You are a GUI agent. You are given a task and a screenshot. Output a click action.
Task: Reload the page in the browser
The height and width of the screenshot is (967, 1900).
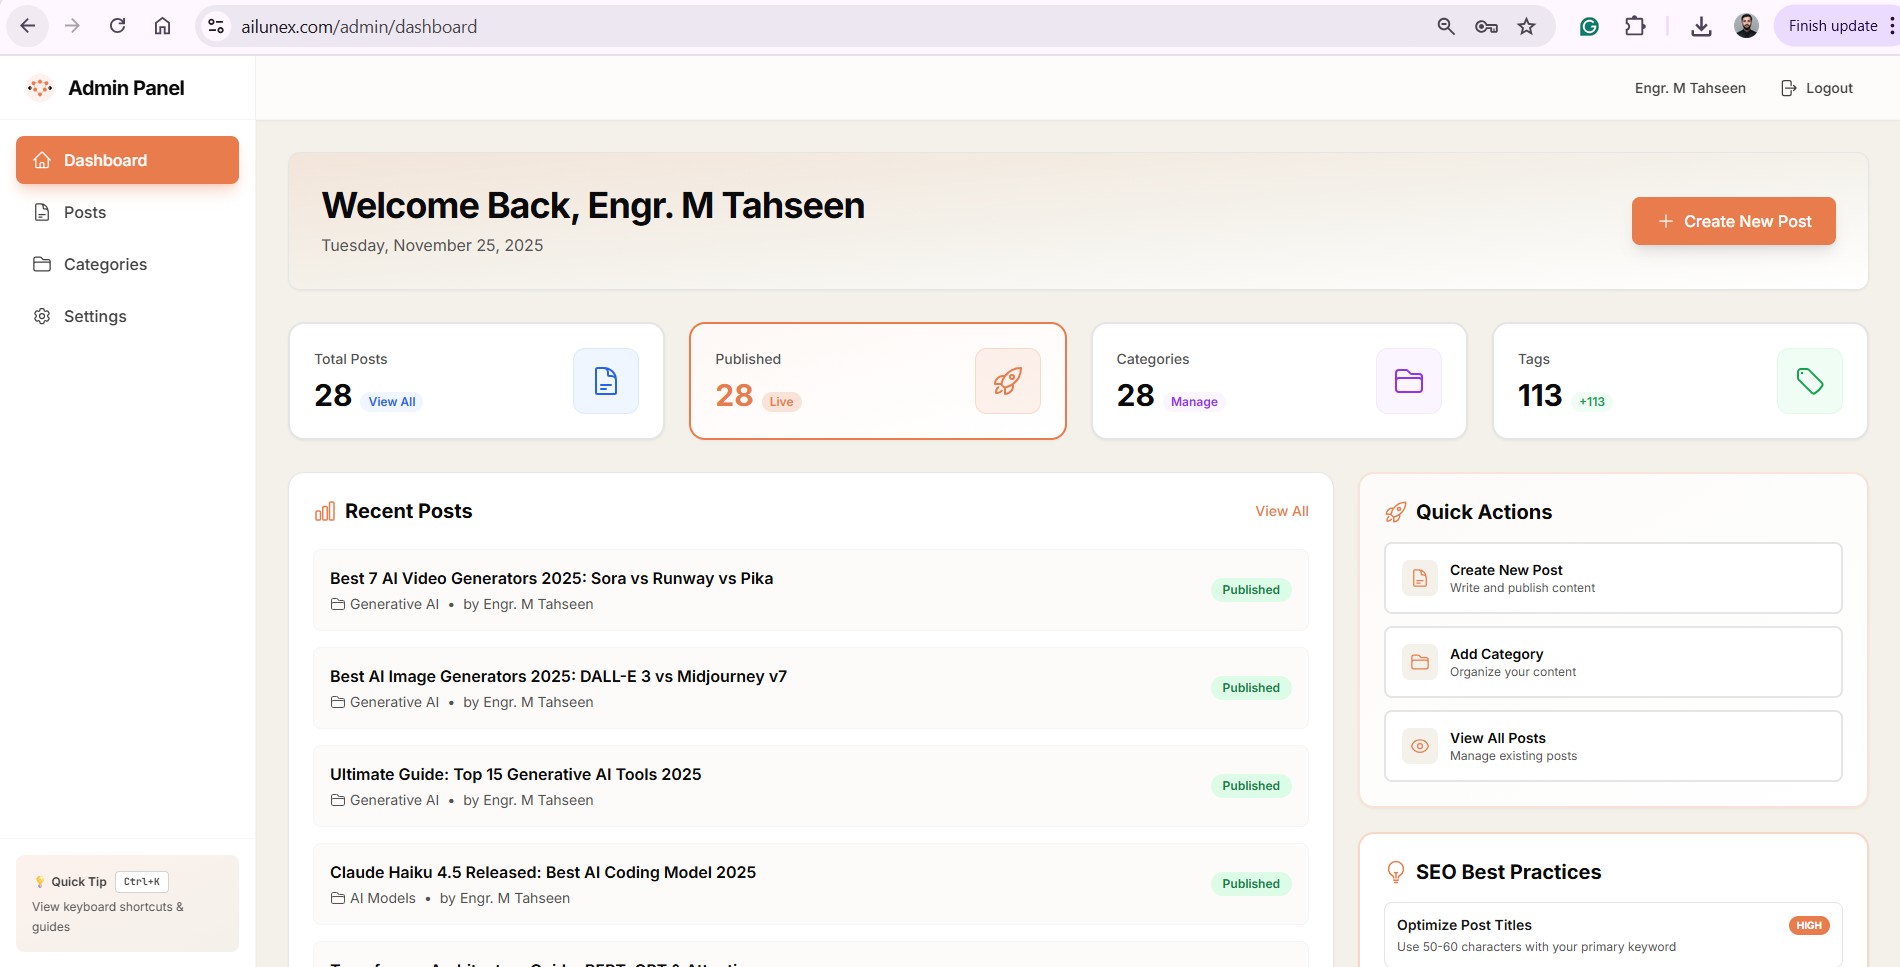(x=117, y=27)
